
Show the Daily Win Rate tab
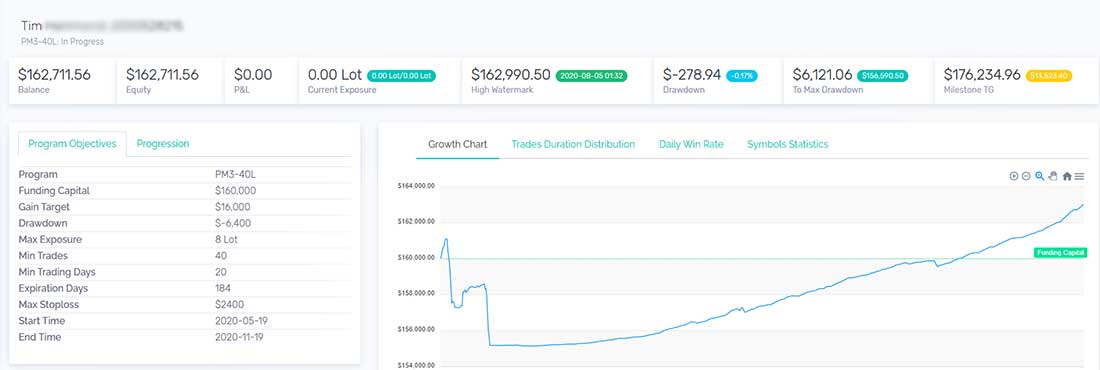(x=691, y=144)
